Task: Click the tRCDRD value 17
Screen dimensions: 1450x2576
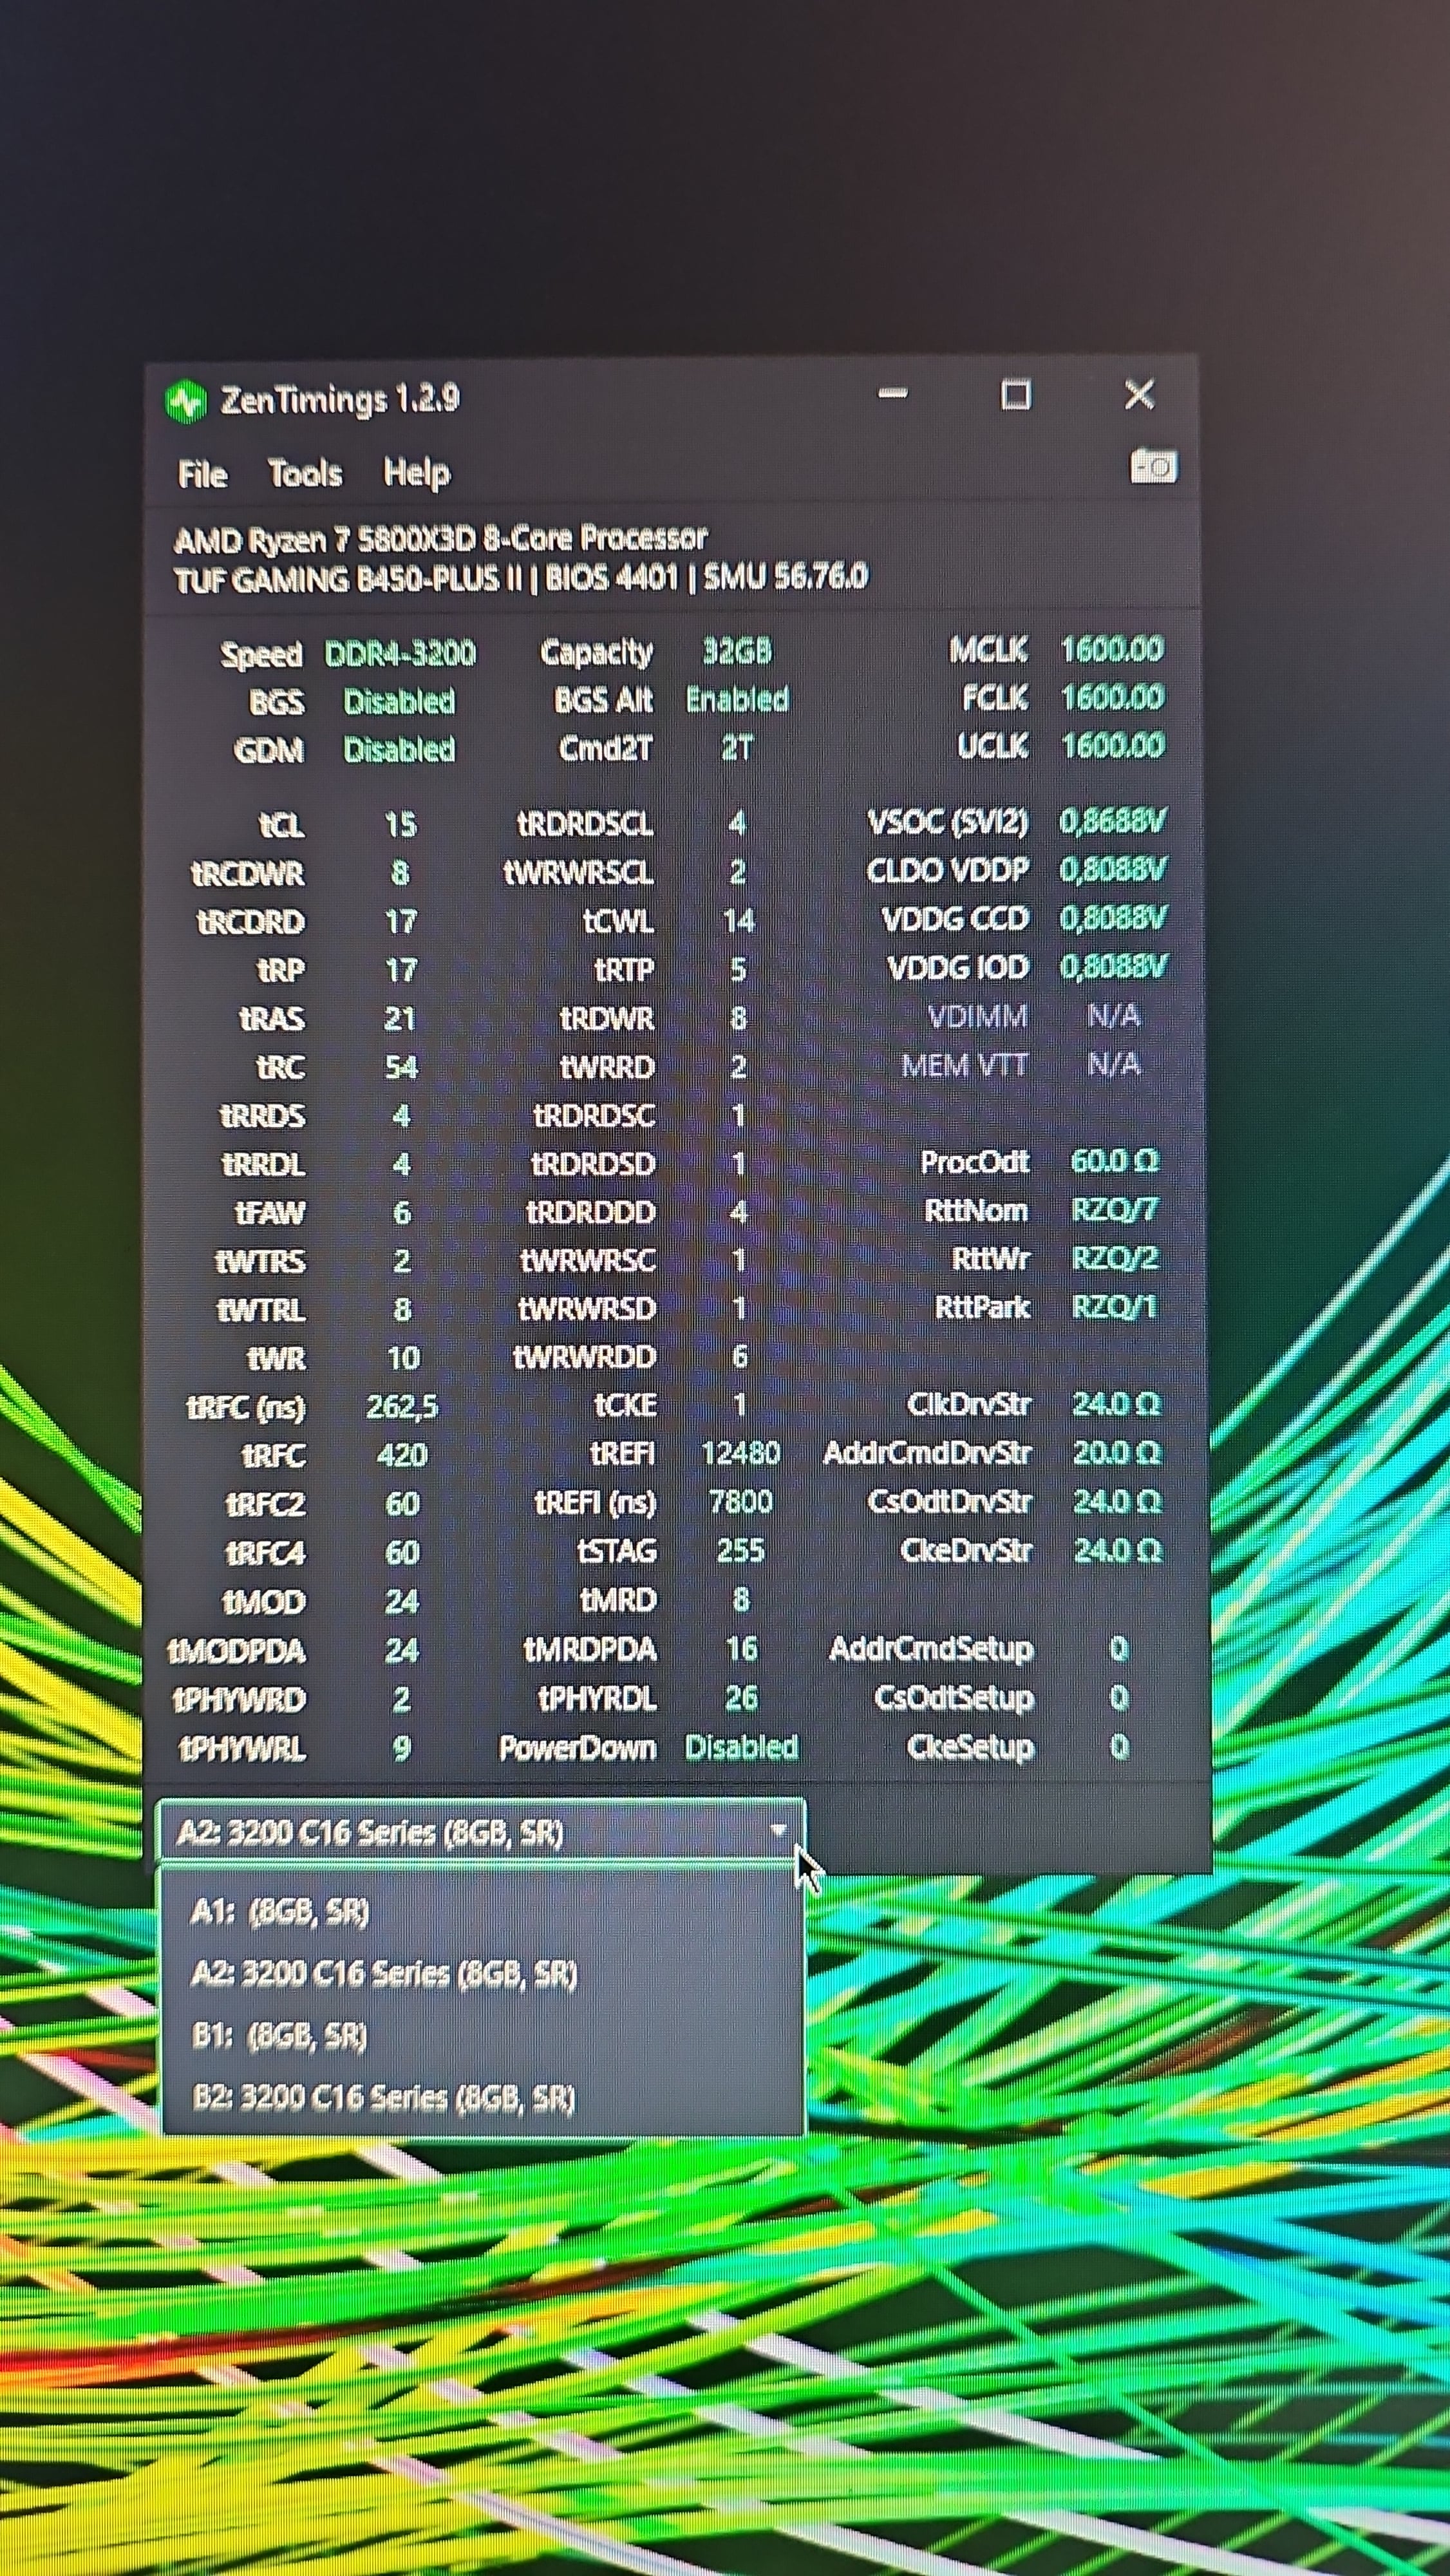Action: click(x=400, y=921)
